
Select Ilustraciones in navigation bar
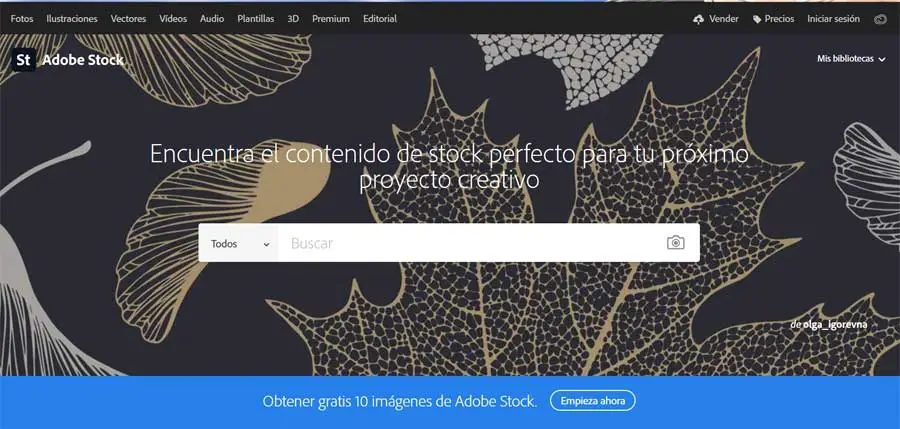point(72,19)
